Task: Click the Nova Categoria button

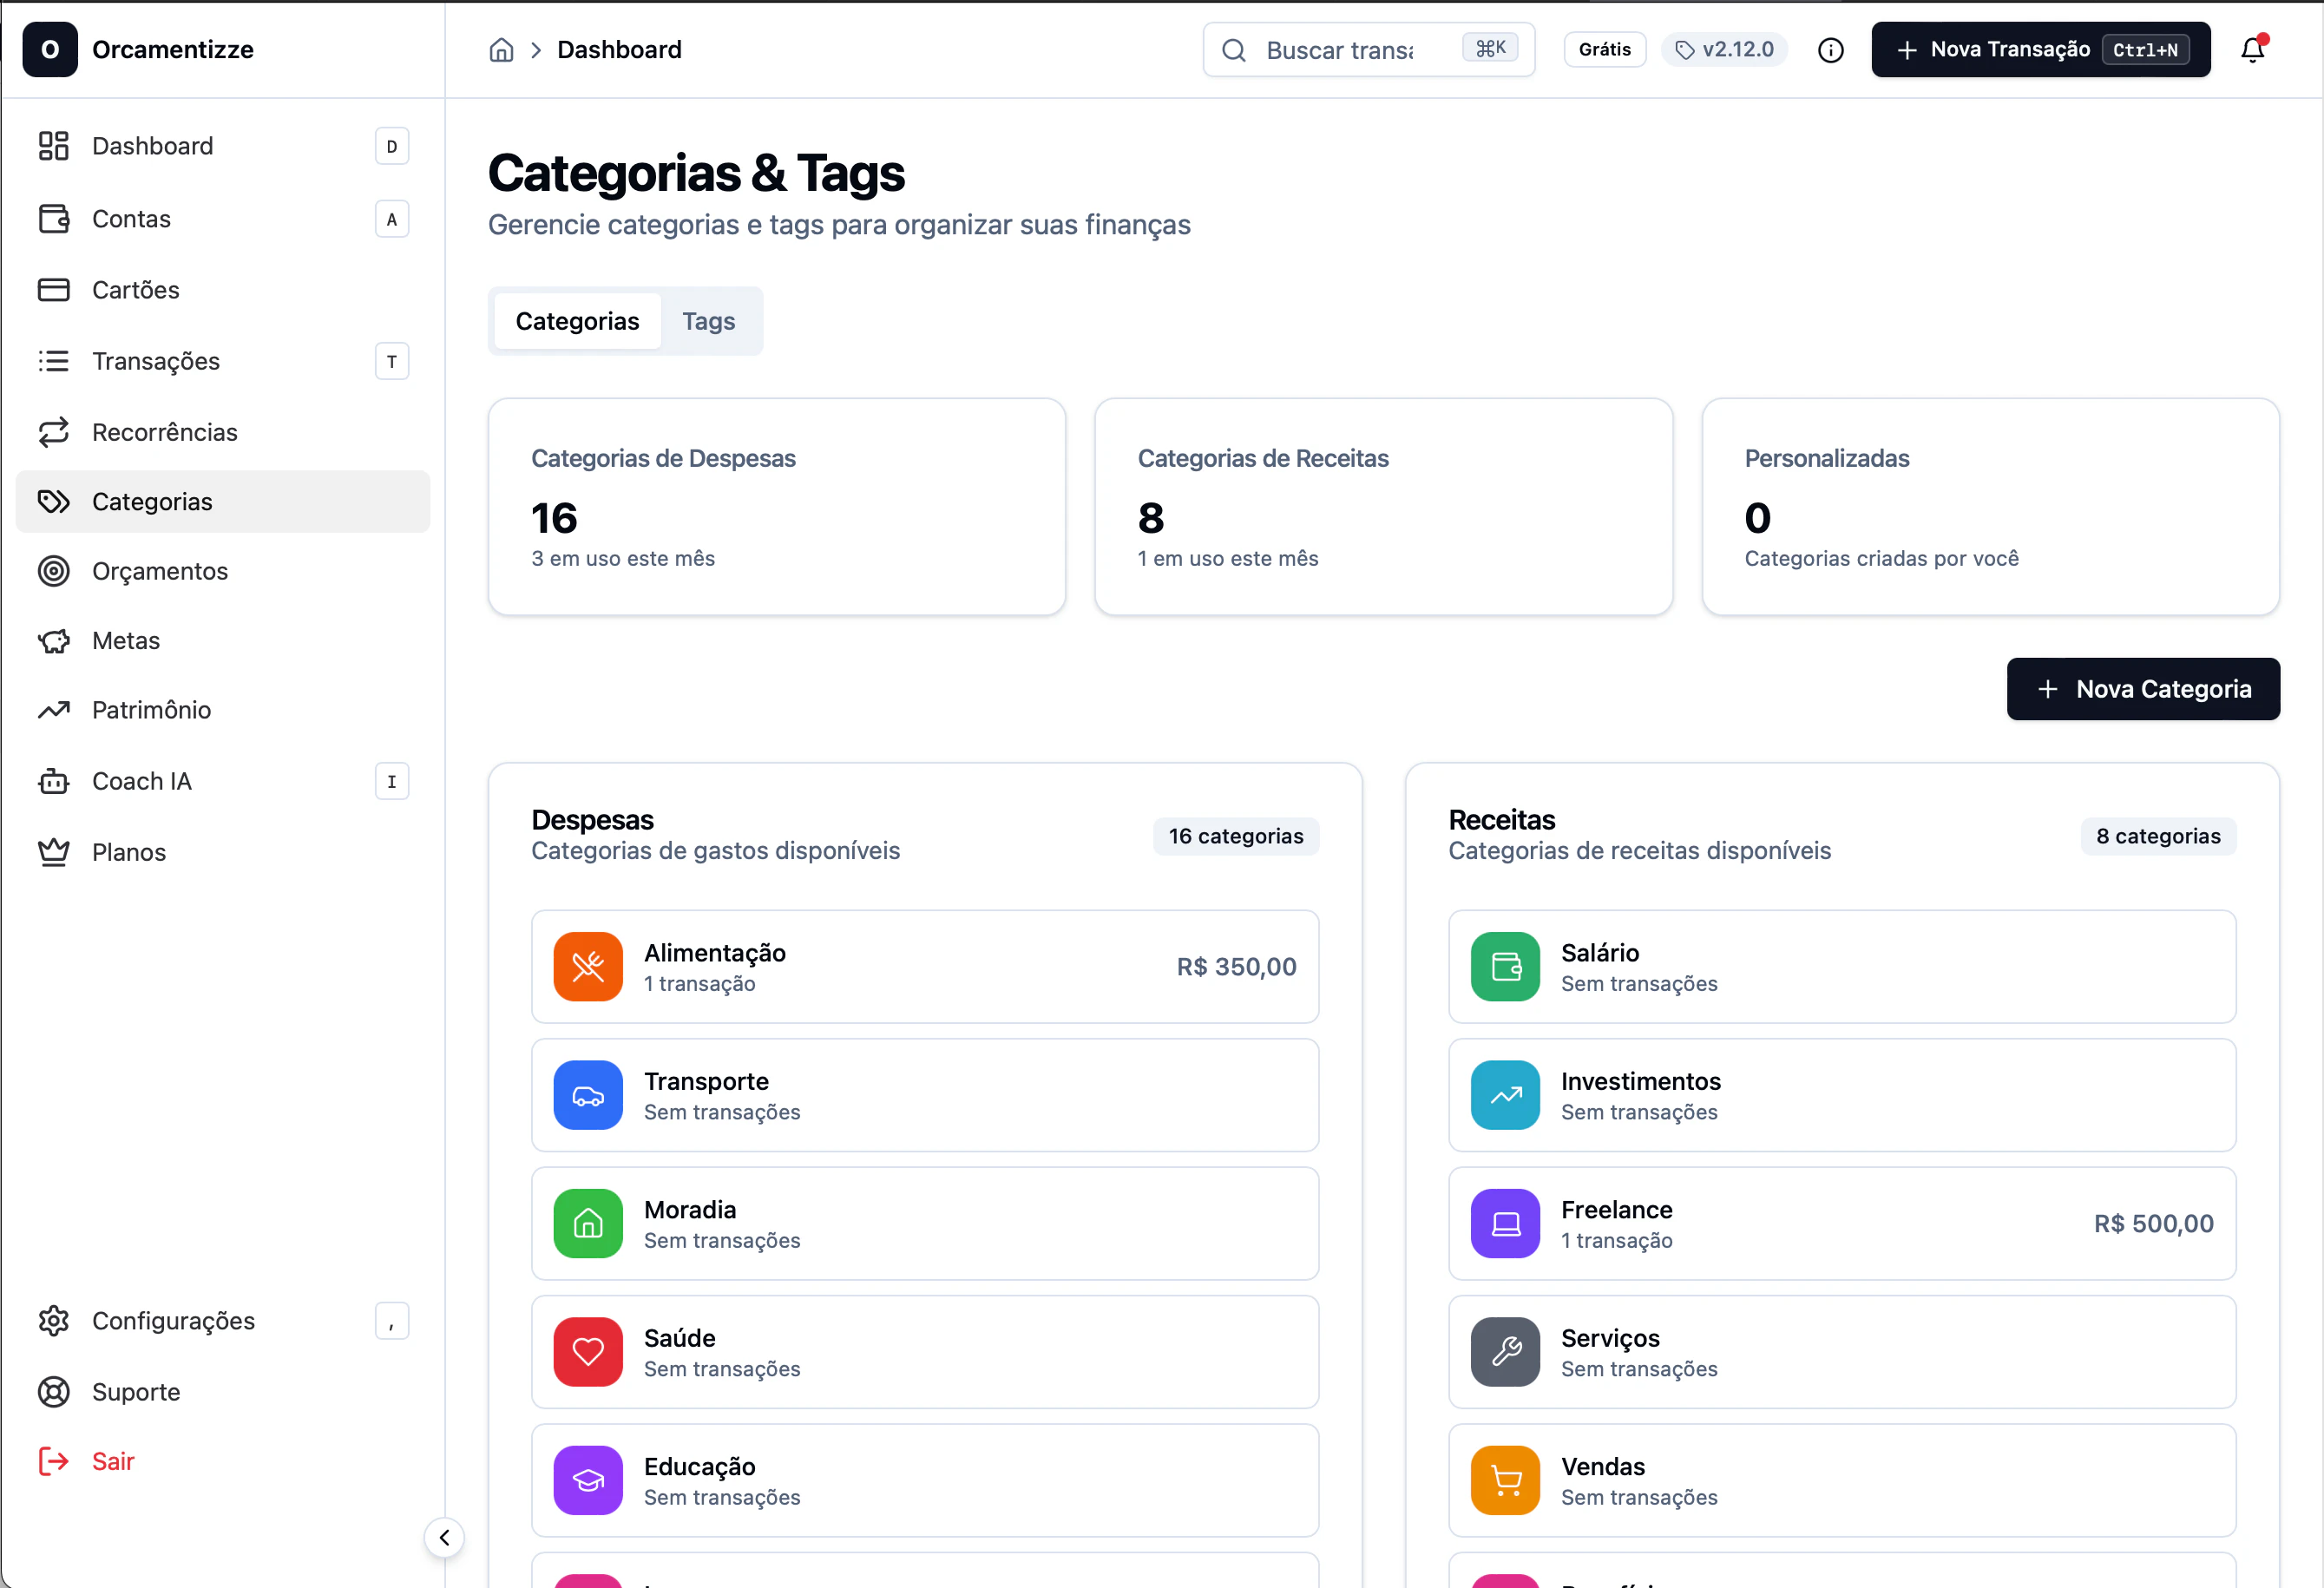Action: (x=2142, y=689)
